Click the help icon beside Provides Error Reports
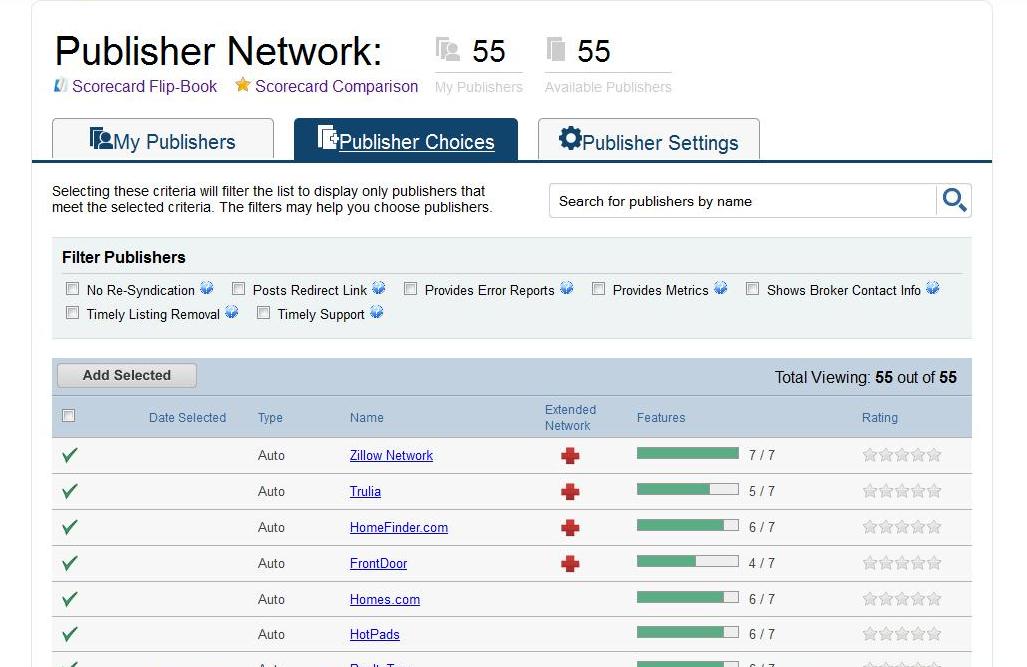Image resolution: width=1027 pixels, height=667 pixels. pos(567,288)
